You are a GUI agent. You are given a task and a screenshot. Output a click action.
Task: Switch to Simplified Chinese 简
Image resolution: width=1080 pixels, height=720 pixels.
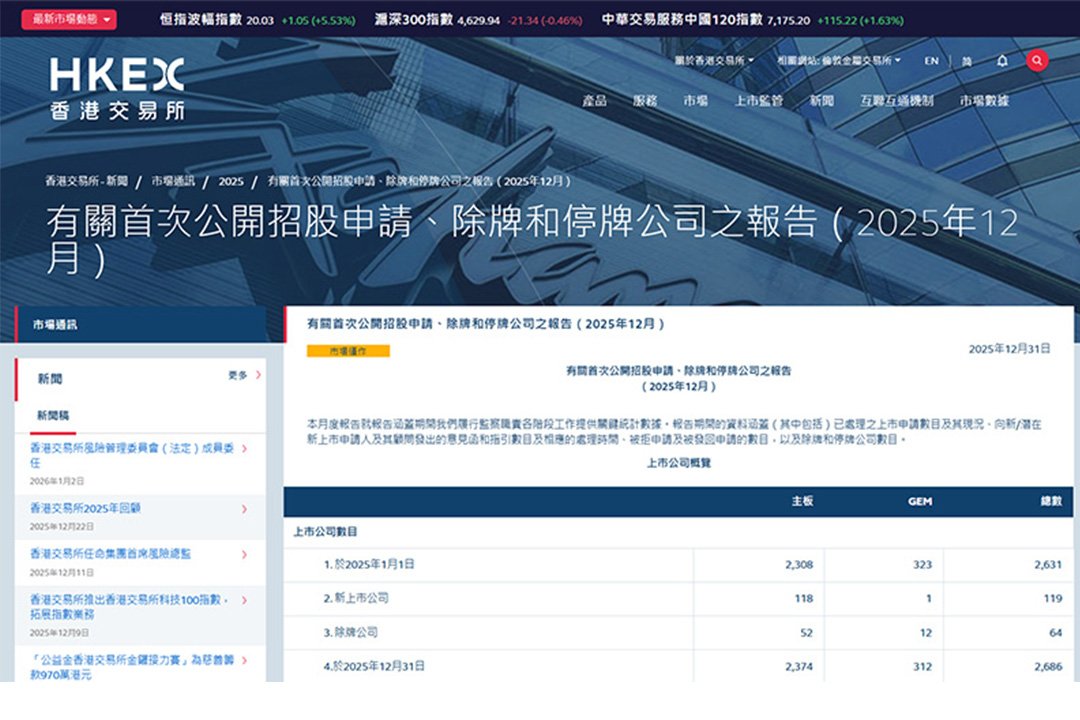(x=966, y=61)
